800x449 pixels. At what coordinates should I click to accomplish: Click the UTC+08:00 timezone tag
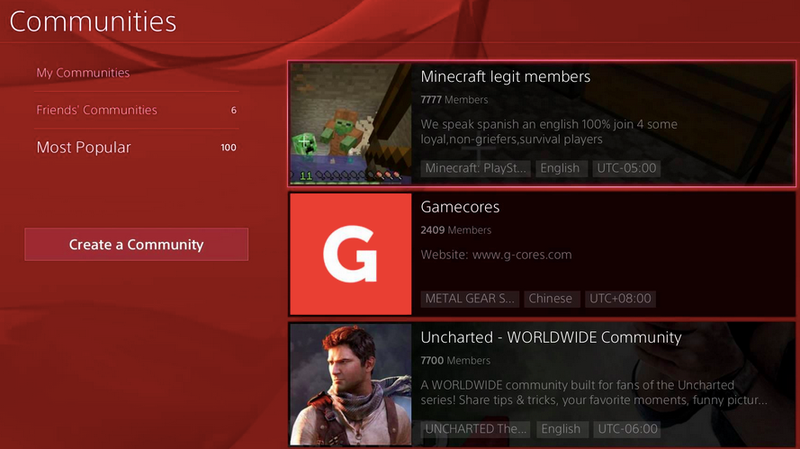(x=620, y=298)
